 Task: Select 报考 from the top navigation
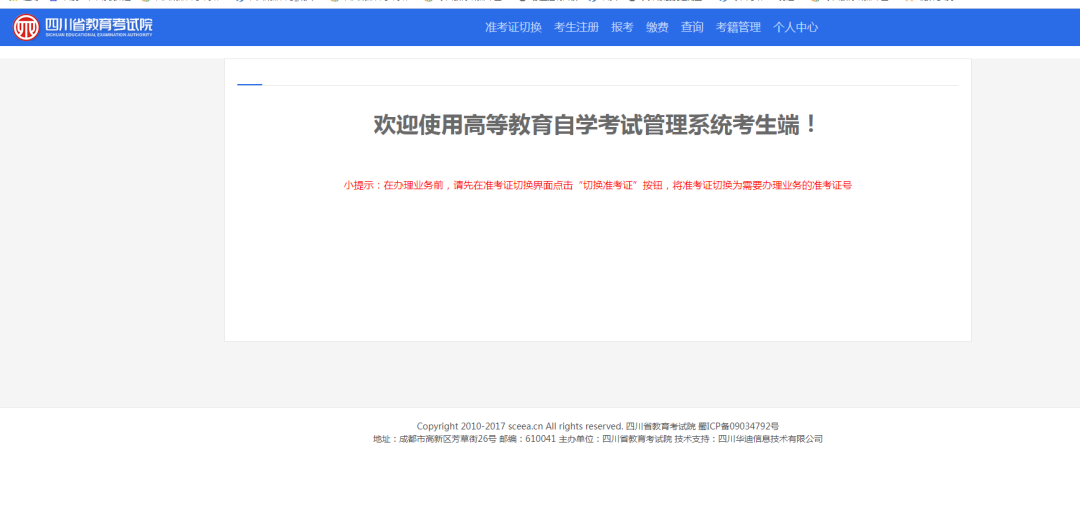(622, 27)
